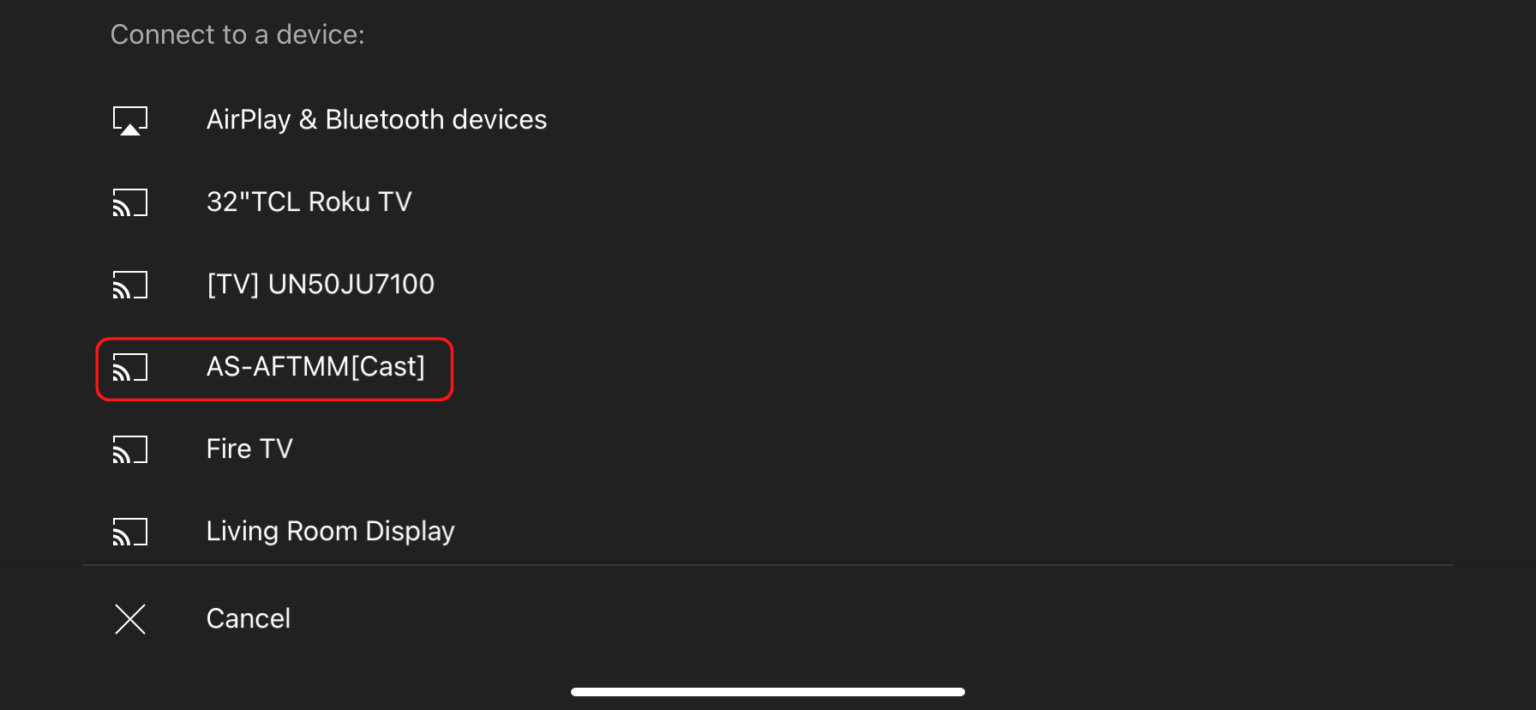Tap the Cast icon for AS-AFTMM[Cast]
The image size is (1536, 710).
130,367
